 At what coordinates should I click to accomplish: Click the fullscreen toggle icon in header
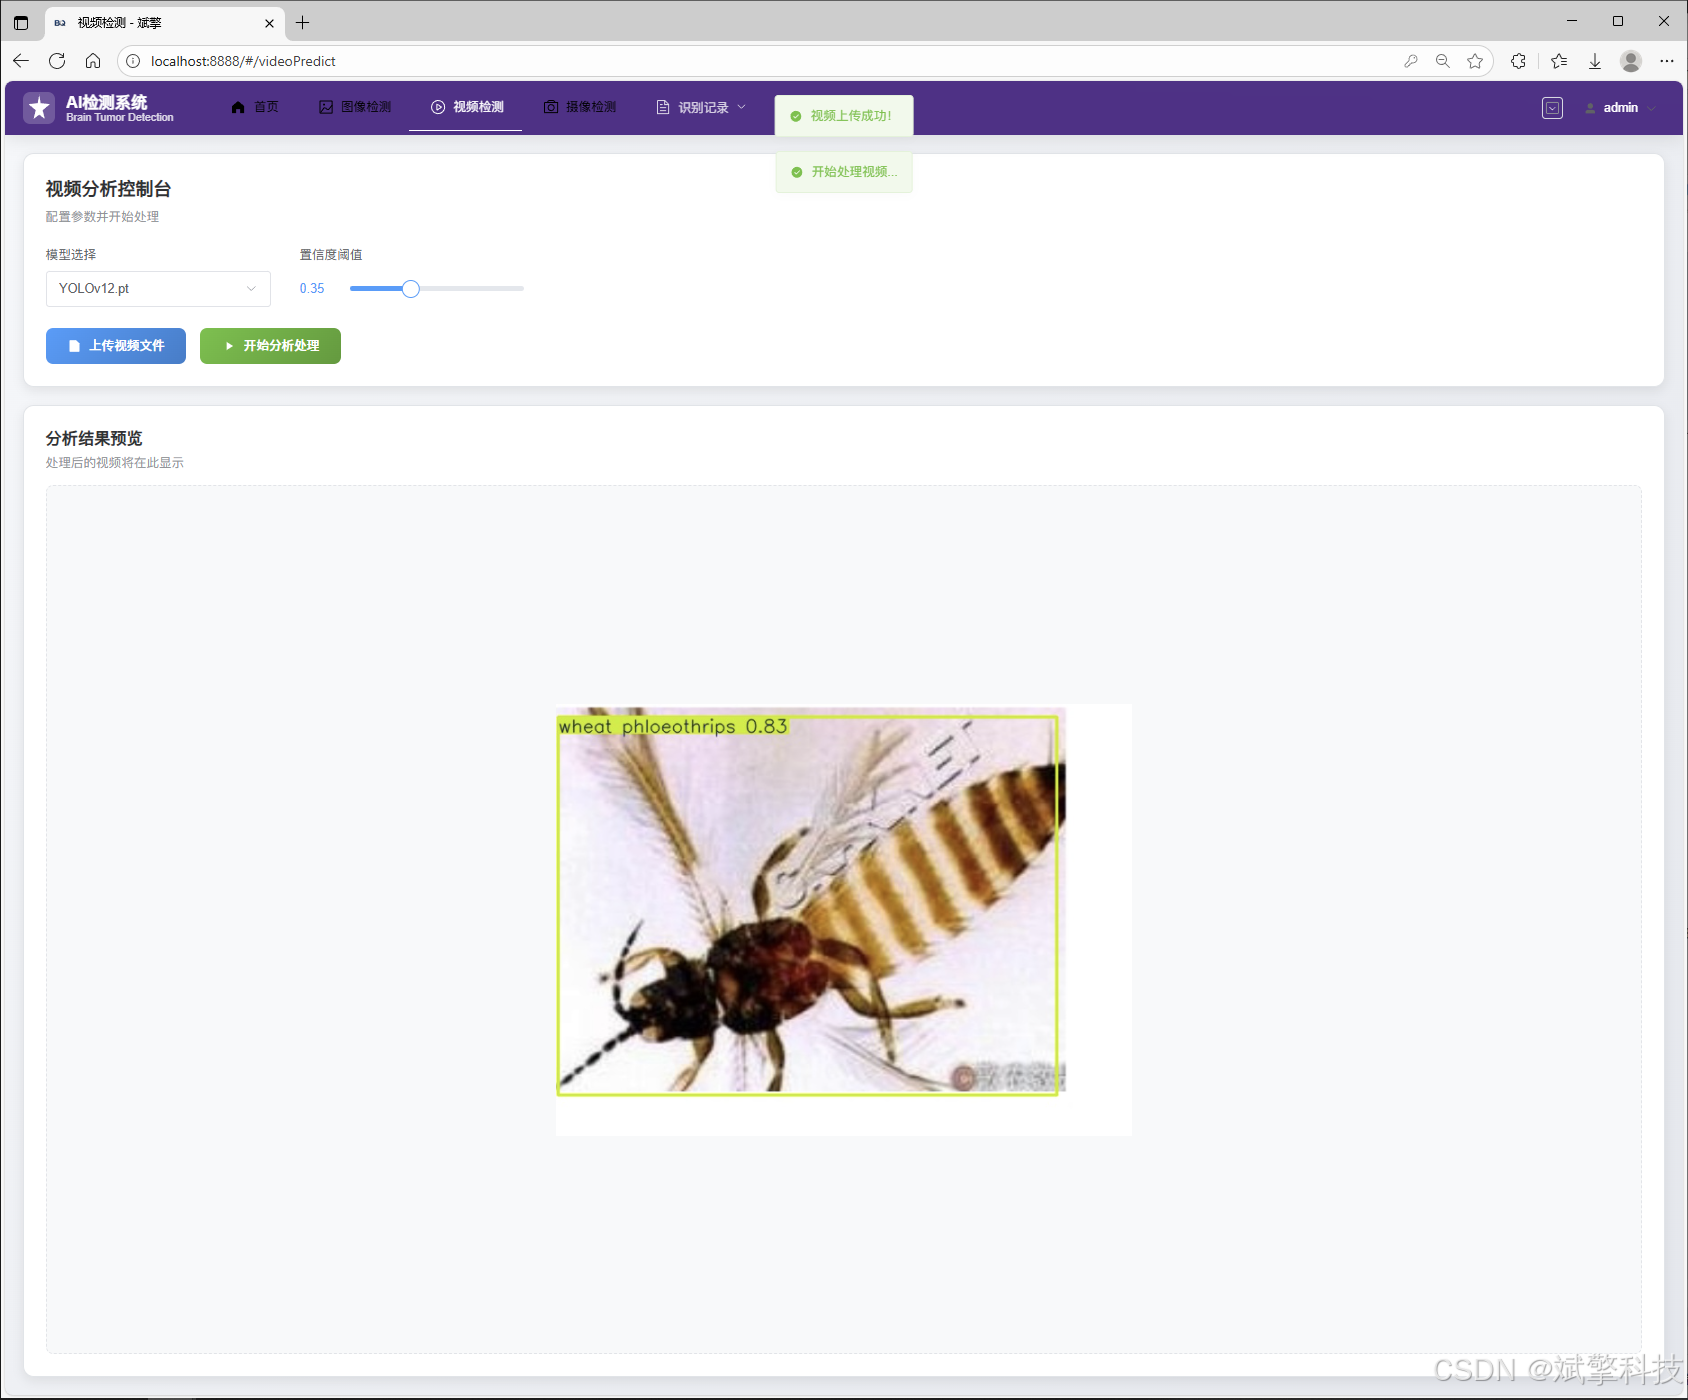(x=1552, y=108)
